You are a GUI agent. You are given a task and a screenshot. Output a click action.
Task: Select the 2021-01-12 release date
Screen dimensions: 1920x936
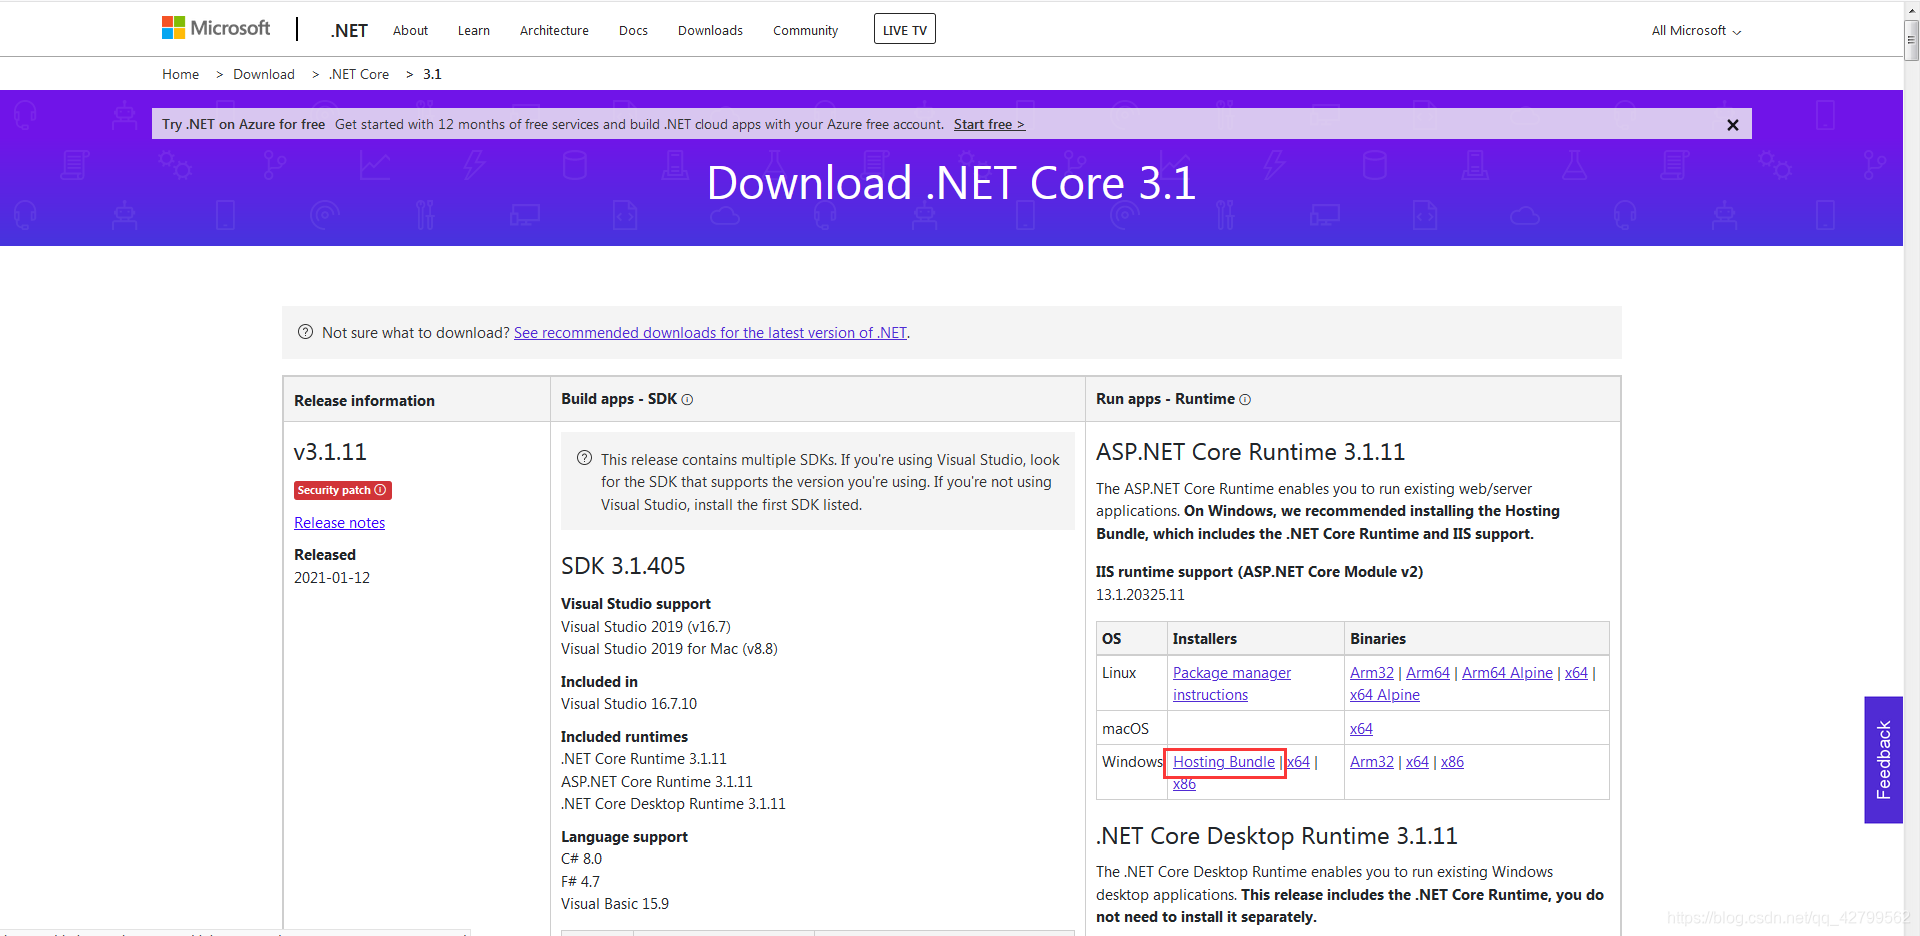(x=332, y=578)
